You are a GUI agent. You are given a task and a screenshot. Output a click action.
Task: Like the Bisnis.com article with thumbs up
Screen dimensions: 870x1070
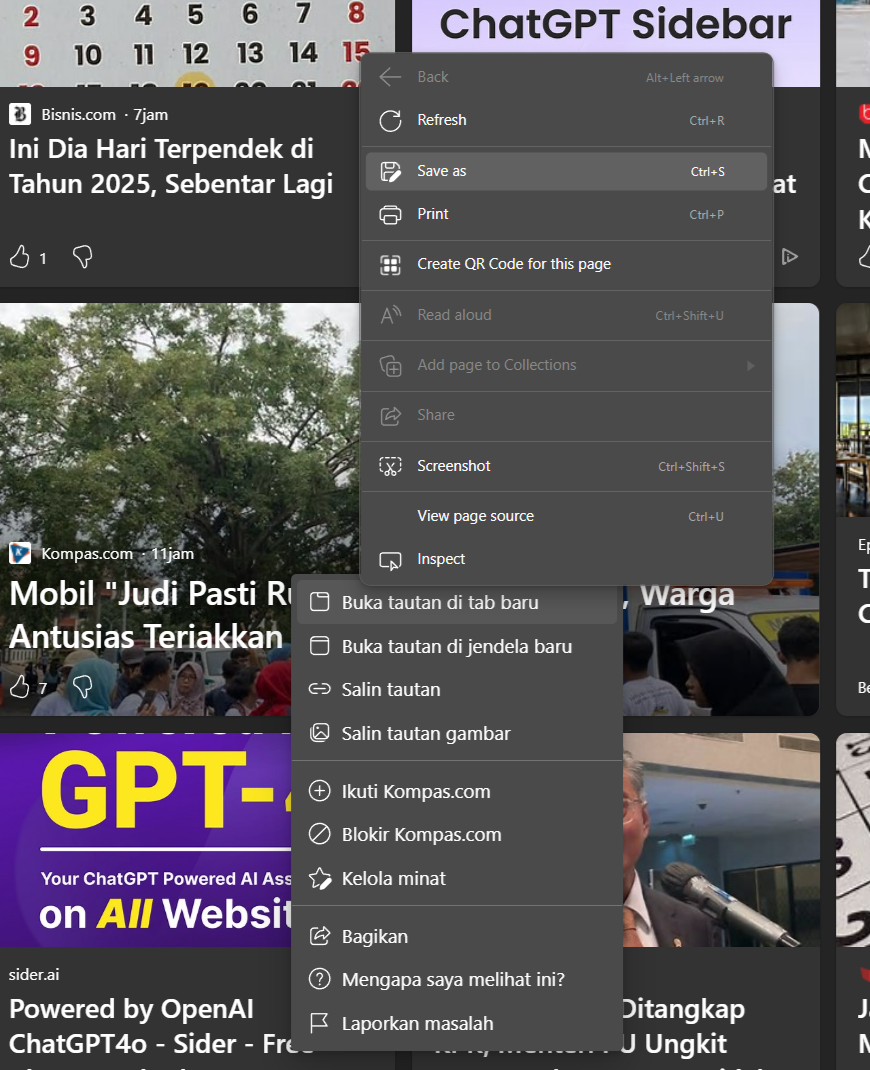click(20, 257)
